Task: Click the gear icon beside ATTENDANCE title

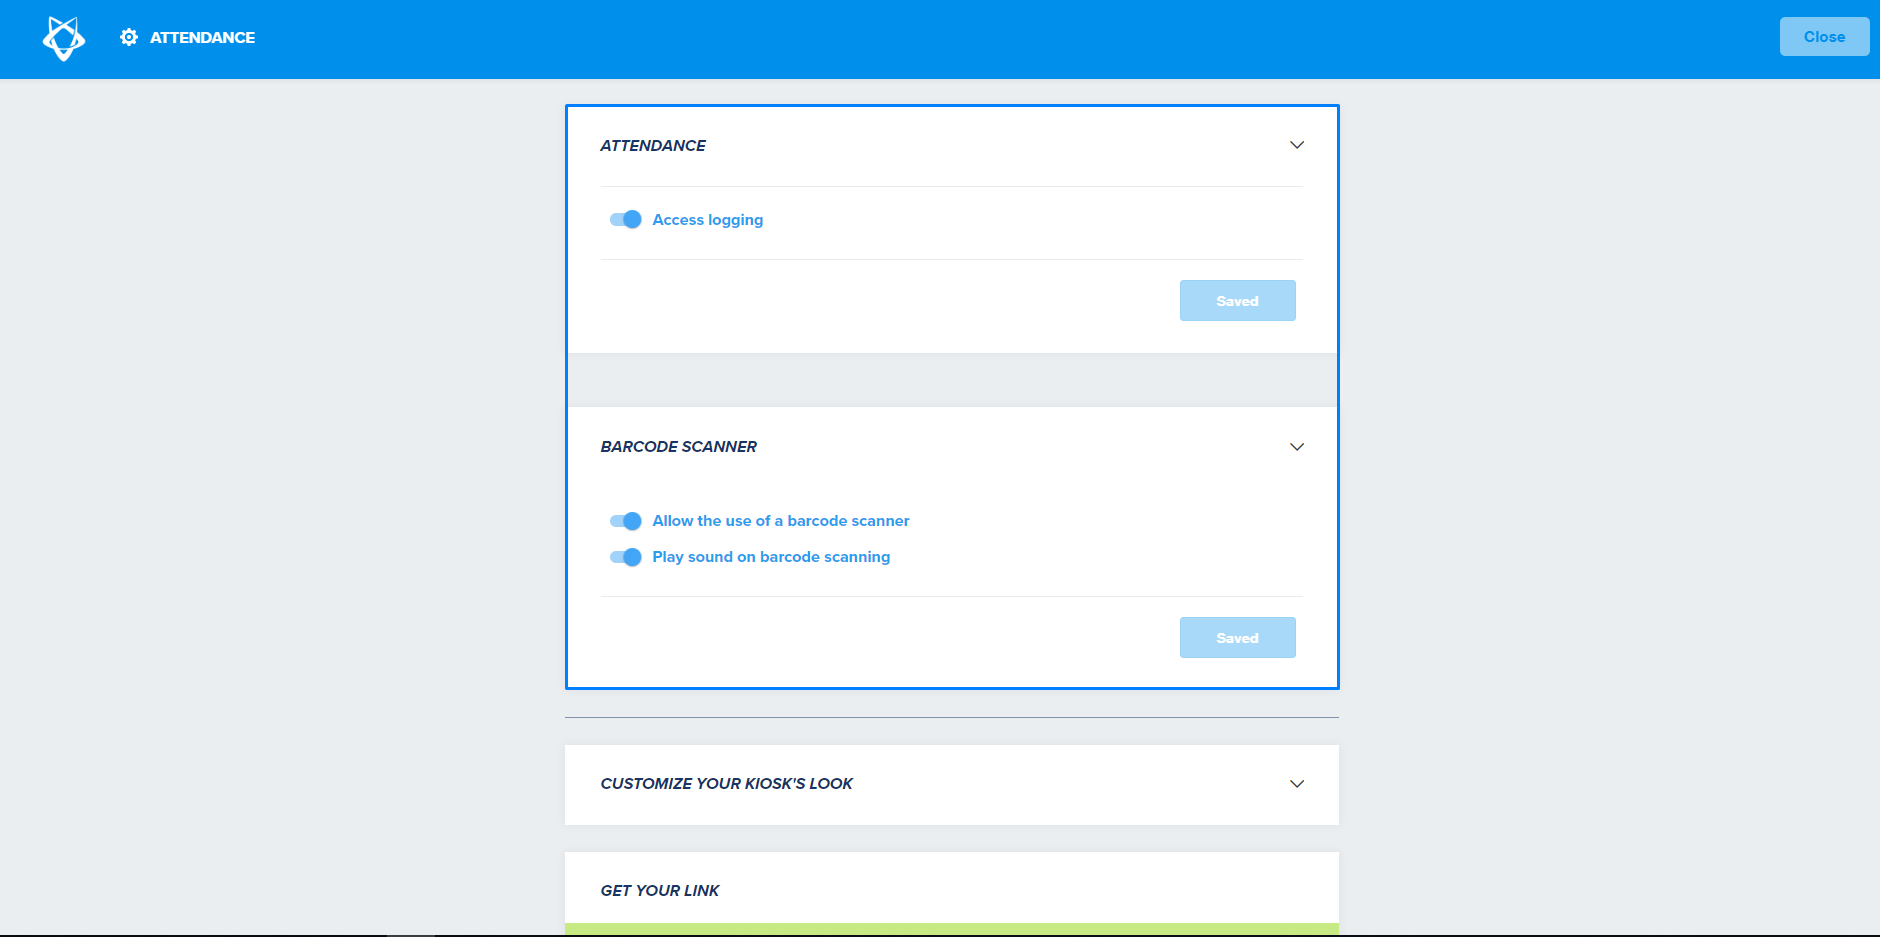Action: click(x=129, y=37)
